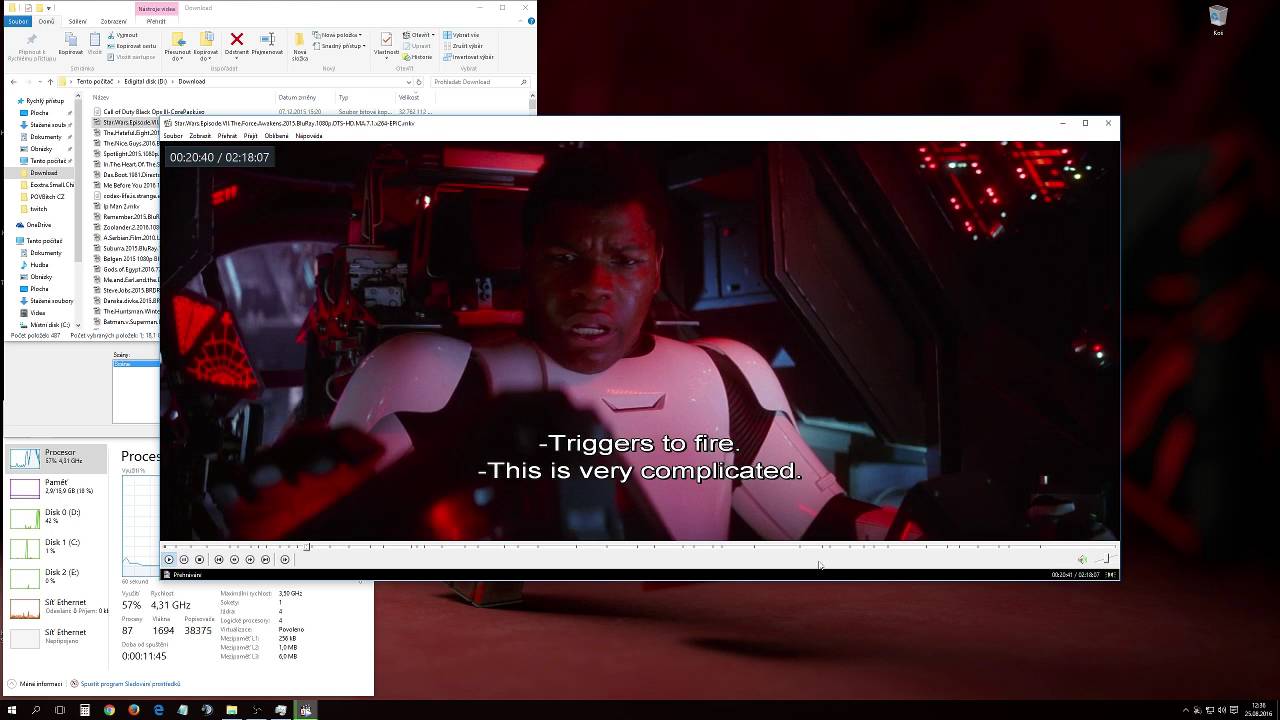Open the Nápověda menu in the media player
This screenshot has height=720, width=1280.
click(x=309, y=136)
